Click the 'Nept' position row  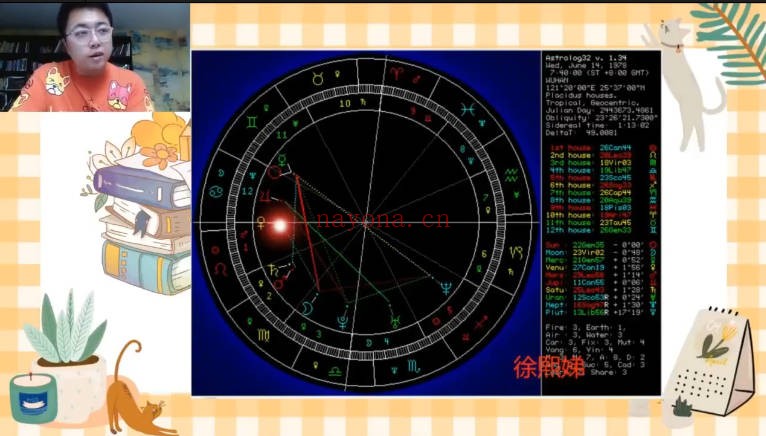pos(601,305)
